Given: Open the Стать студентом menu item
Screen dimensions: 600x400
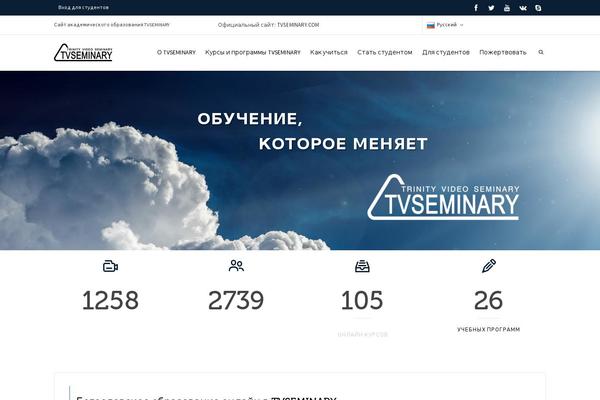Looking at the screenshot, I should (385, 52).
